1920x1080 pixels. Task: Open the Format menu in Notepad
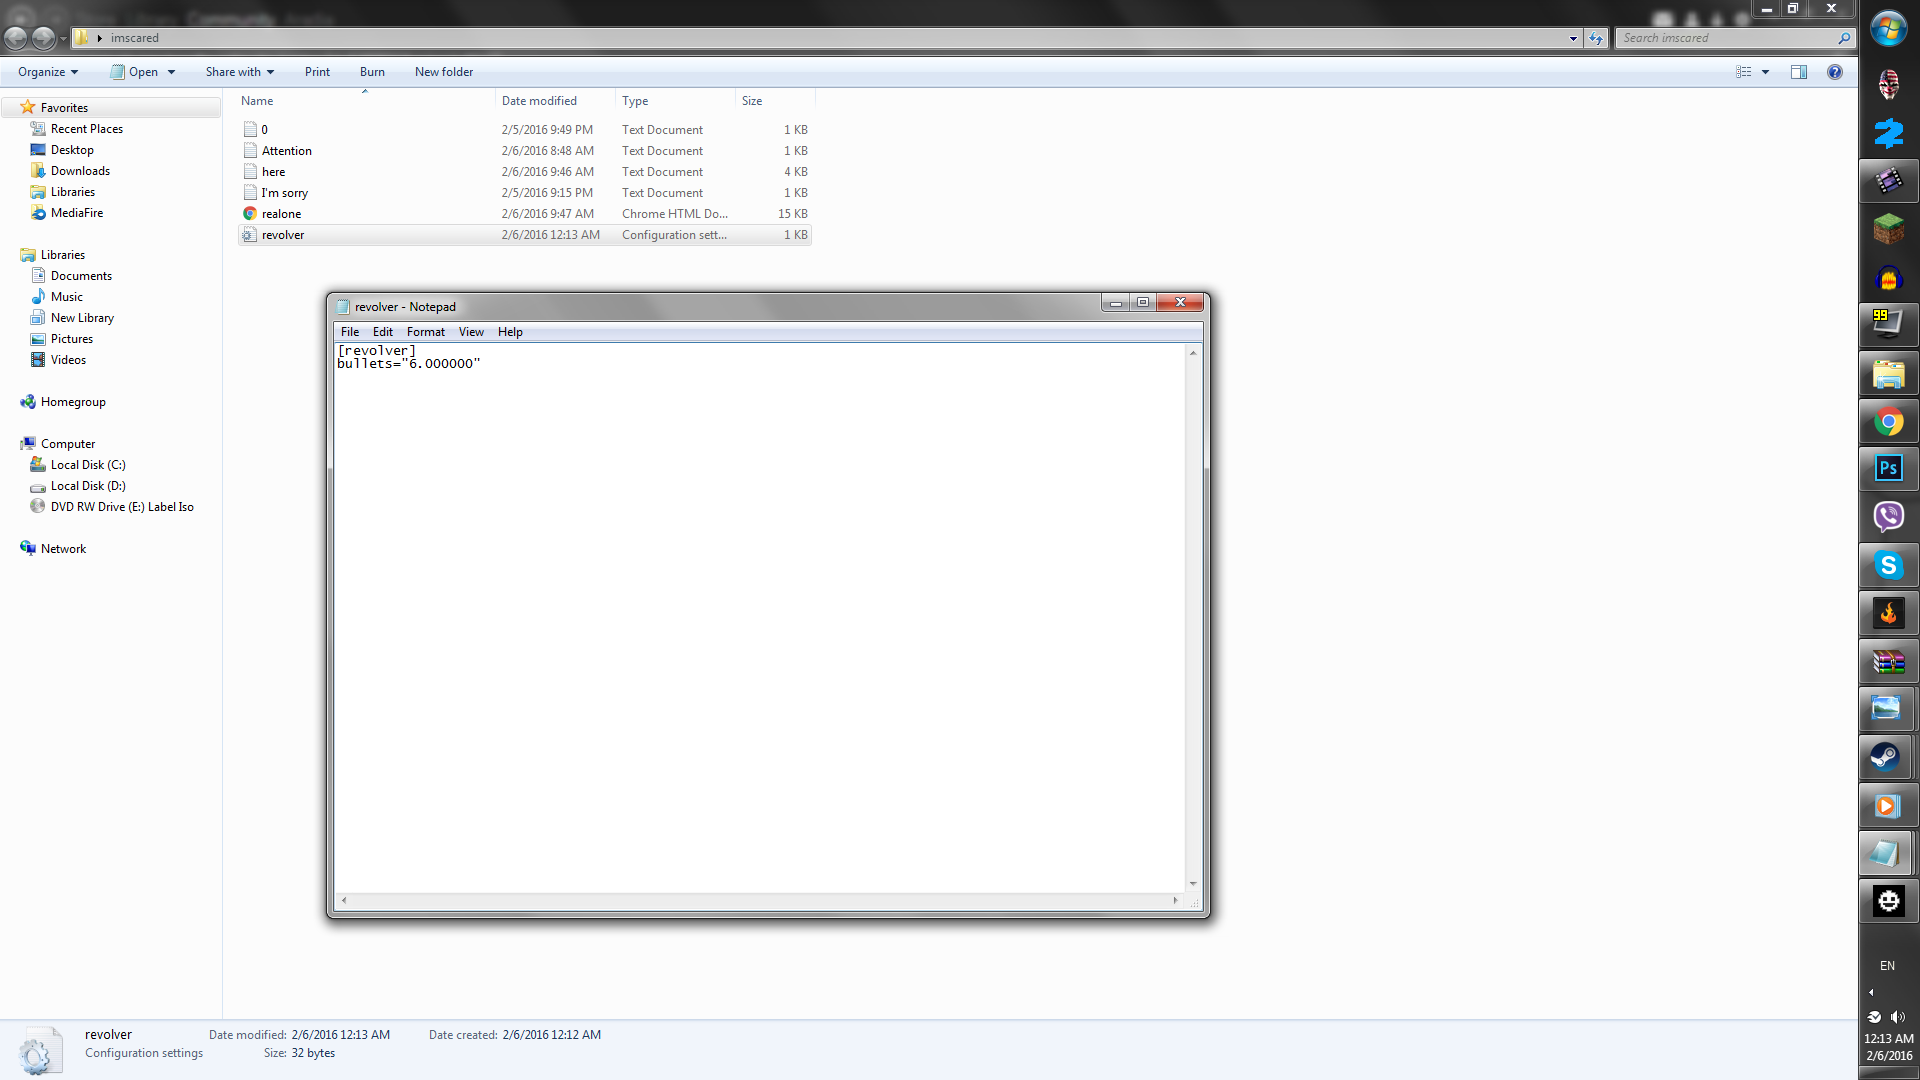click(x=425, y=332)
